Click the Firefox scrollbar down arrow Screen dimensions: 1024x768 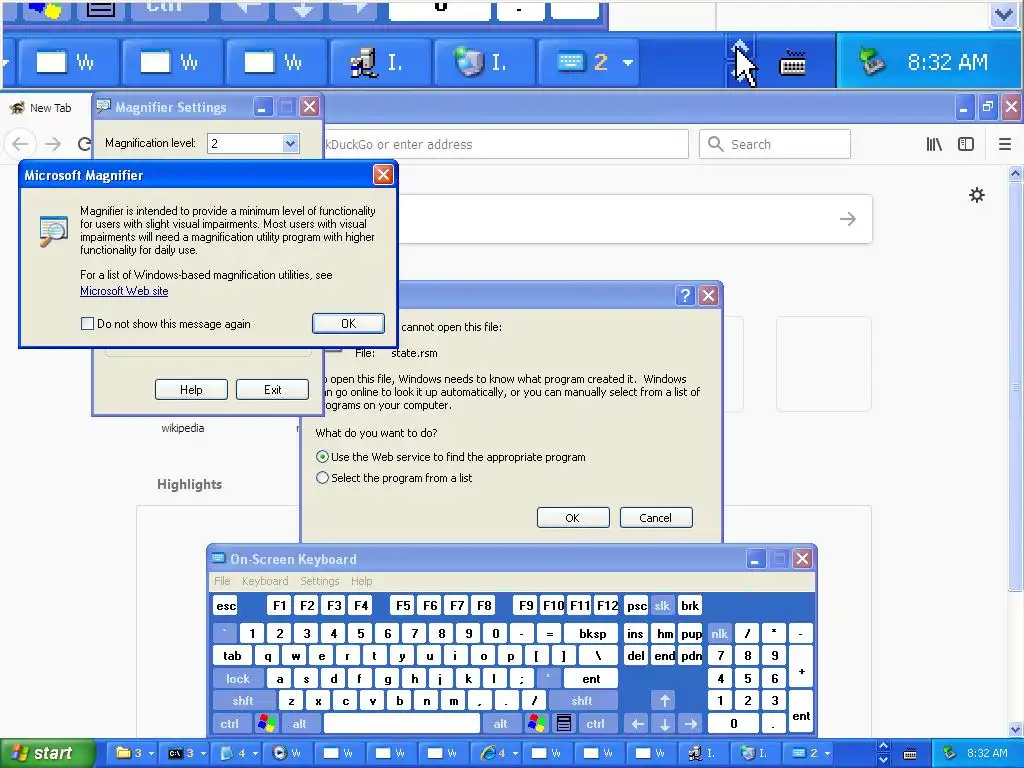tap(1015, 729)
